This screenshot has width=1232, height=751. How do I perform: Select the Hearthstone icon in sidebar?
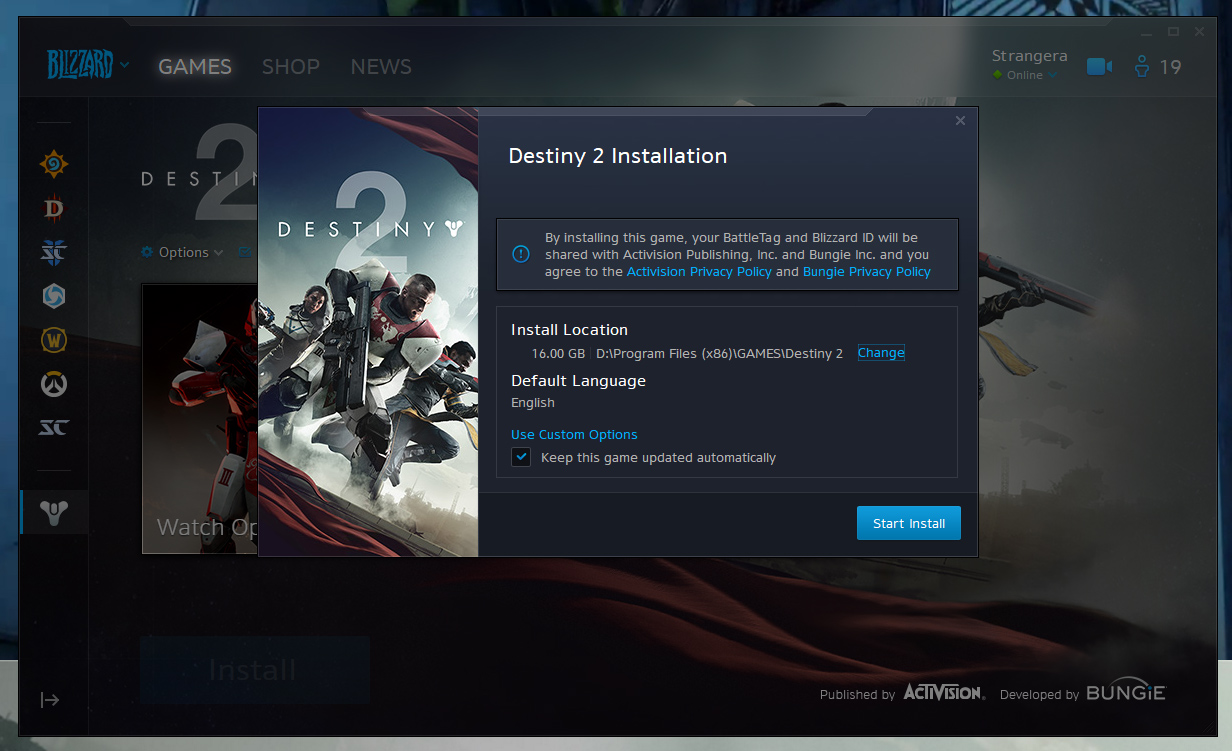[54, 164]
